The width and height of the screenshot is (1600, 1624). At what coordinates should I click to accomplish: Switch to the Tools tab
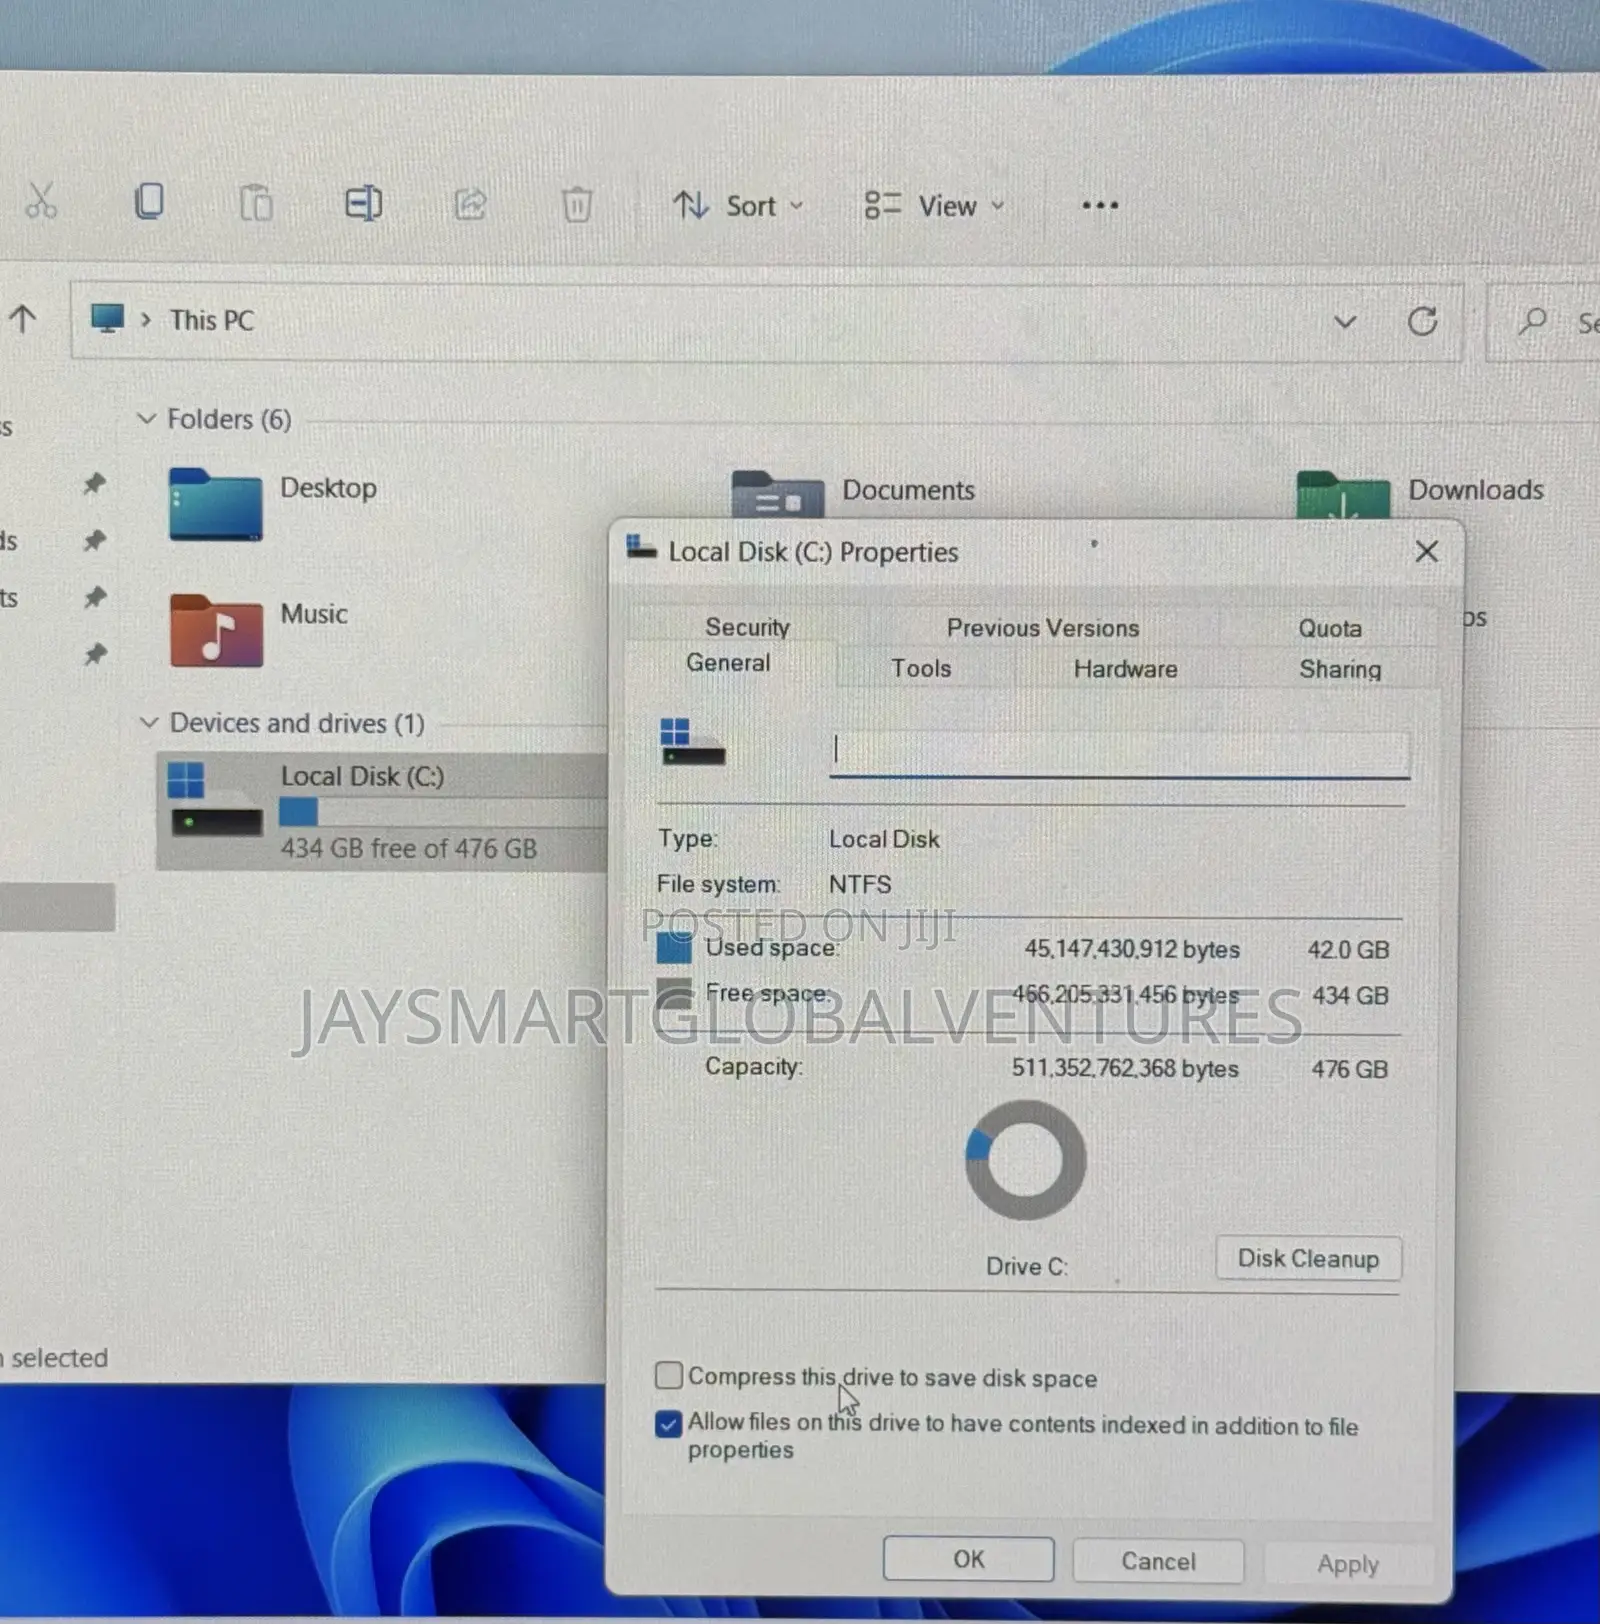(921, 668)
